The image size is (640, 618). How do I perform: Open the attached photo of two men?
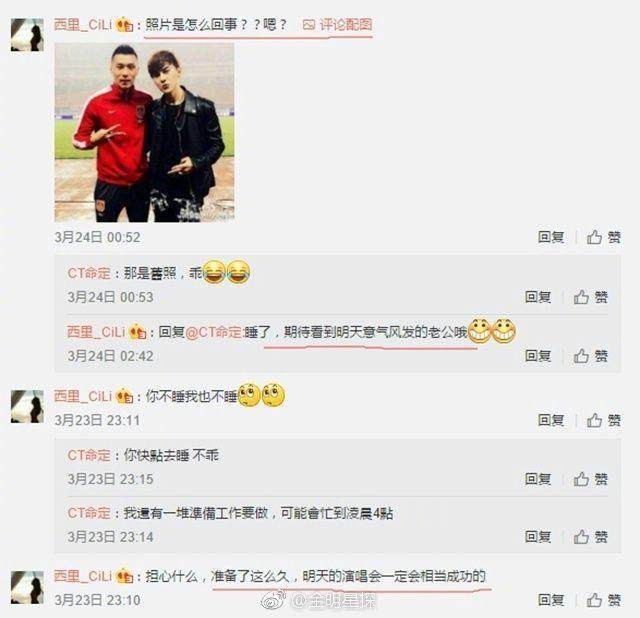click(144, 132)
